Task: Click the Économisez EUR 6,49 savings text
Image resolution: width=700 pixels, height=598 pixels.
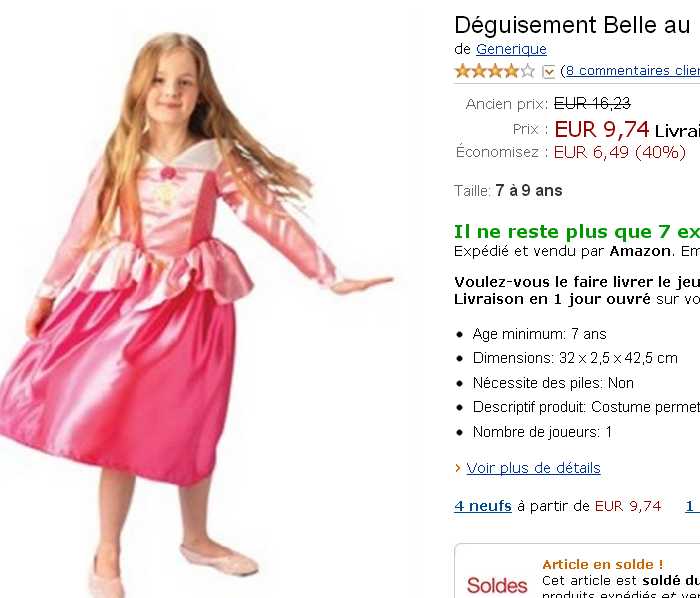Action: [x=571, y=153]
